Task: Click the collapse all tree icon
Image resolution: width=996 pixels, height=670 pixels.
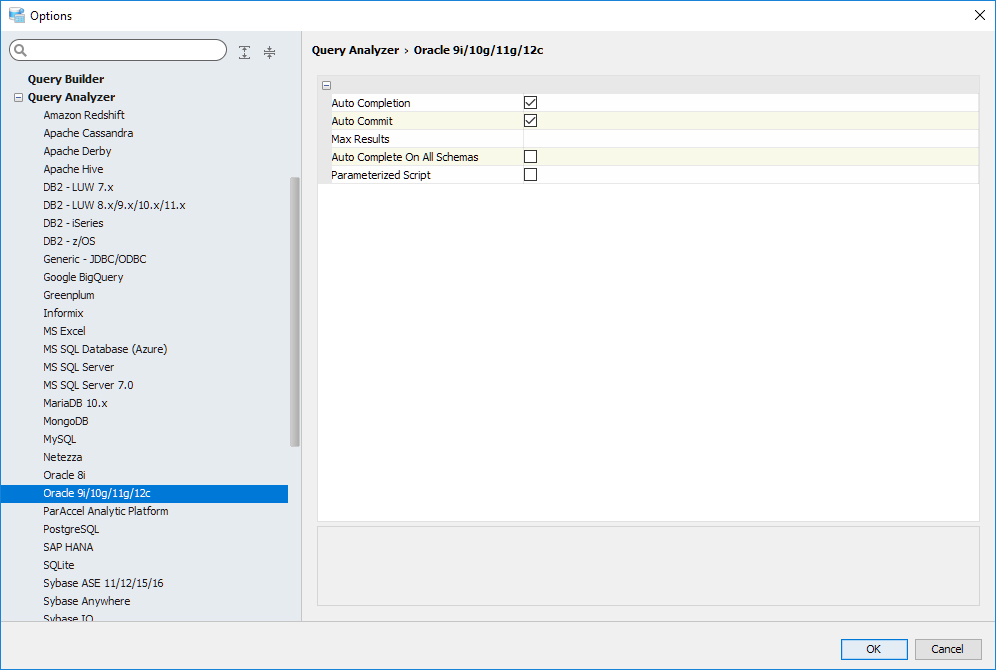Action: point(270,52)
